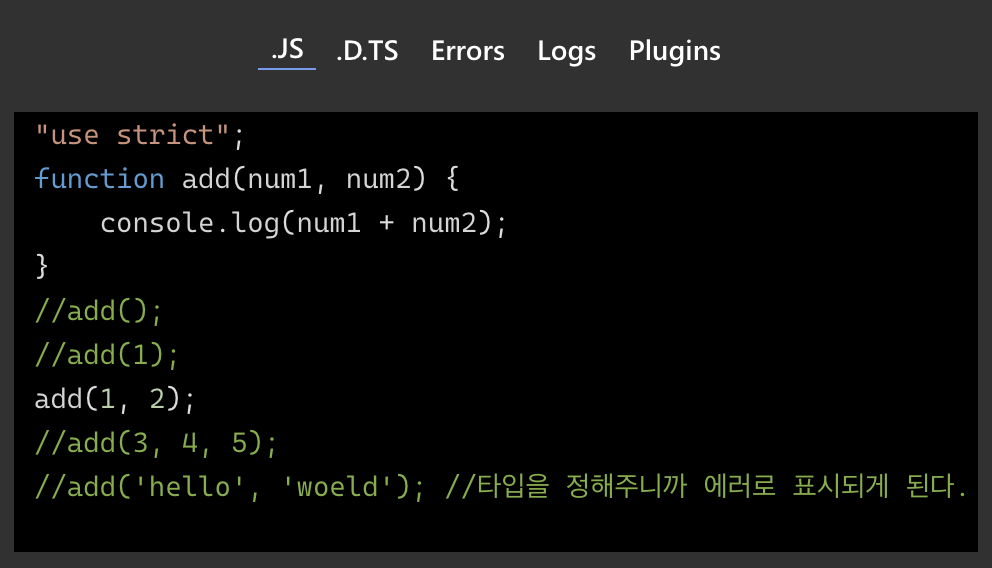Open the Plugins tab
Viewport: 992px width, 568px height.
pos(674,51)
